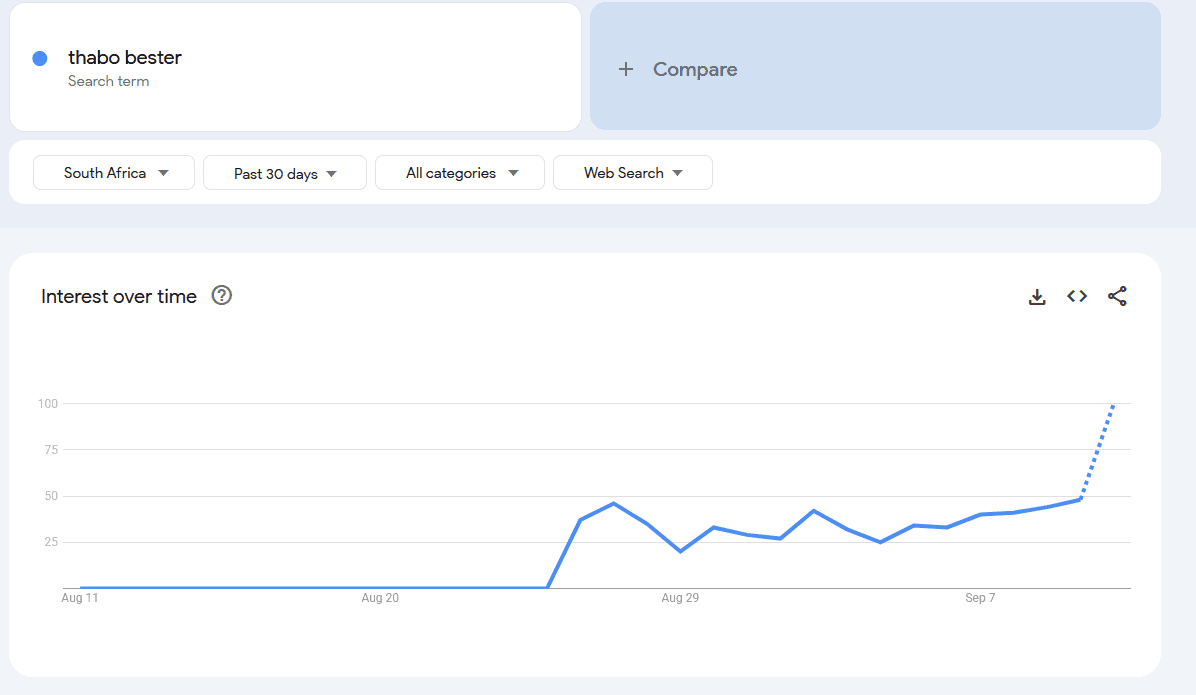Image resolution: width=1196 pixels, height=695 pixels.
Task: Click the Aug 29 axis label
Action: pyautogui.click(x=680, y=598)
